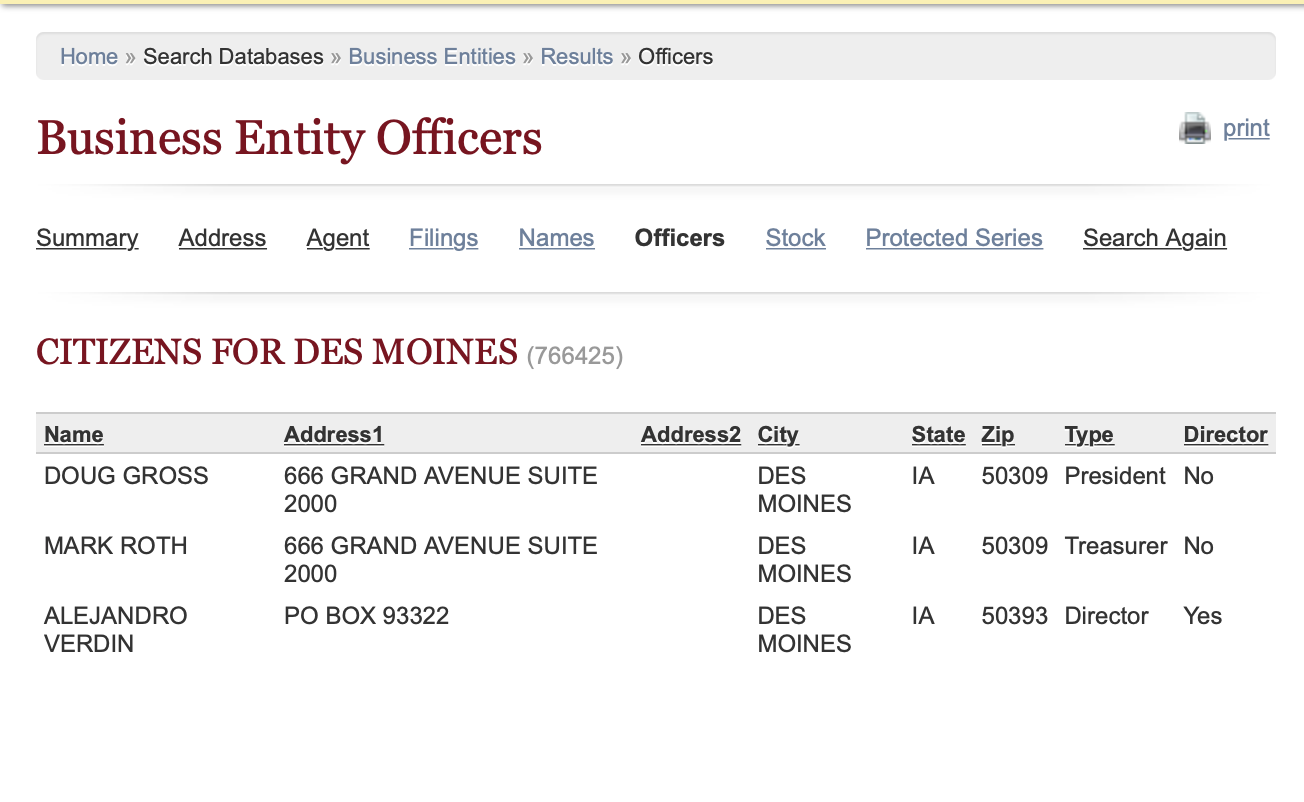Image resolution: width=1304 pixels, height=802 pixels.
Task: Open Business Entities breadcrumb link
Action: [432, 56]
